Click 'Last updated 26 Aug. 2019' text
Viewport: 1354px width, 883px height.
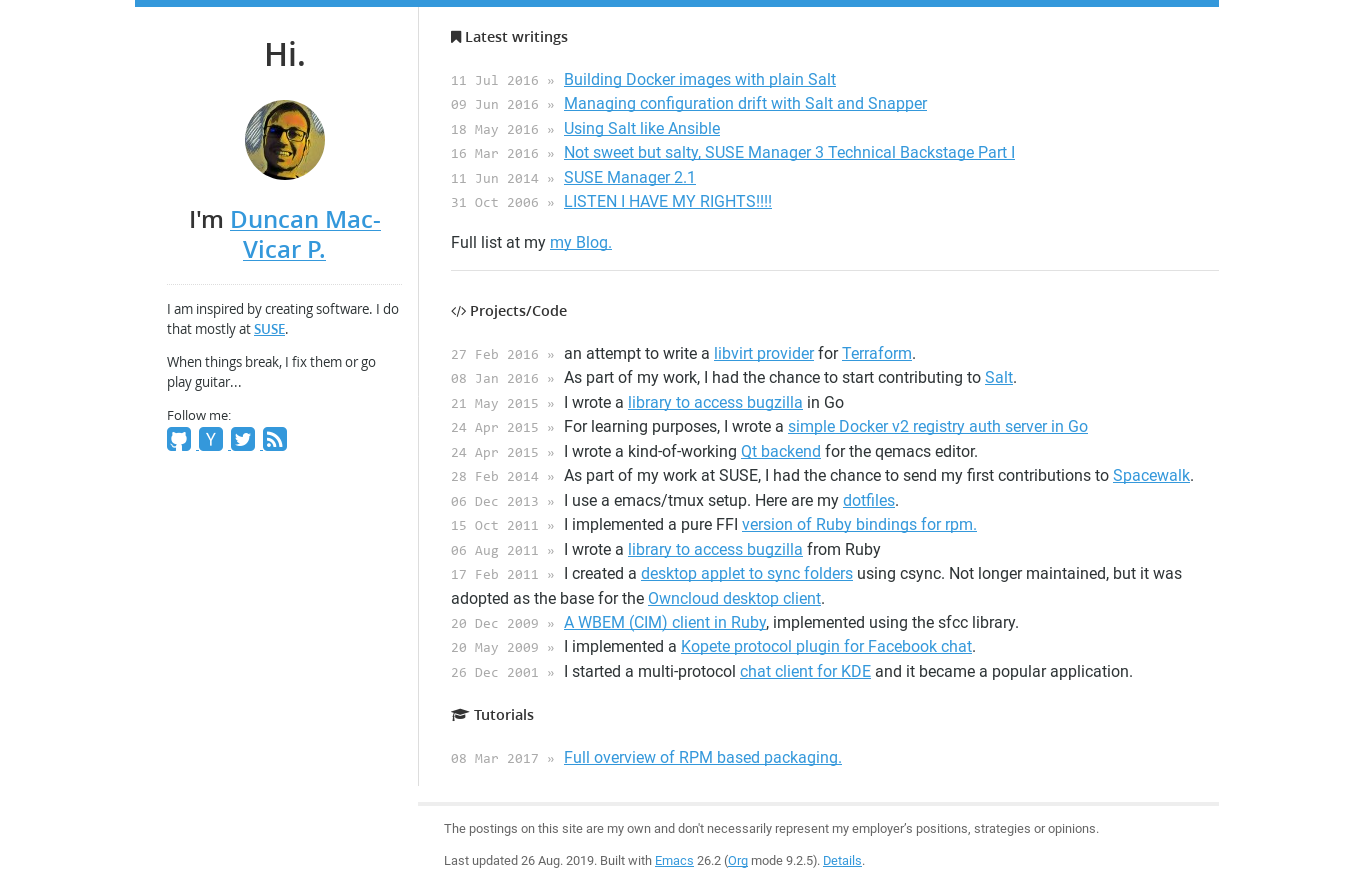click(x=520, y=861)
